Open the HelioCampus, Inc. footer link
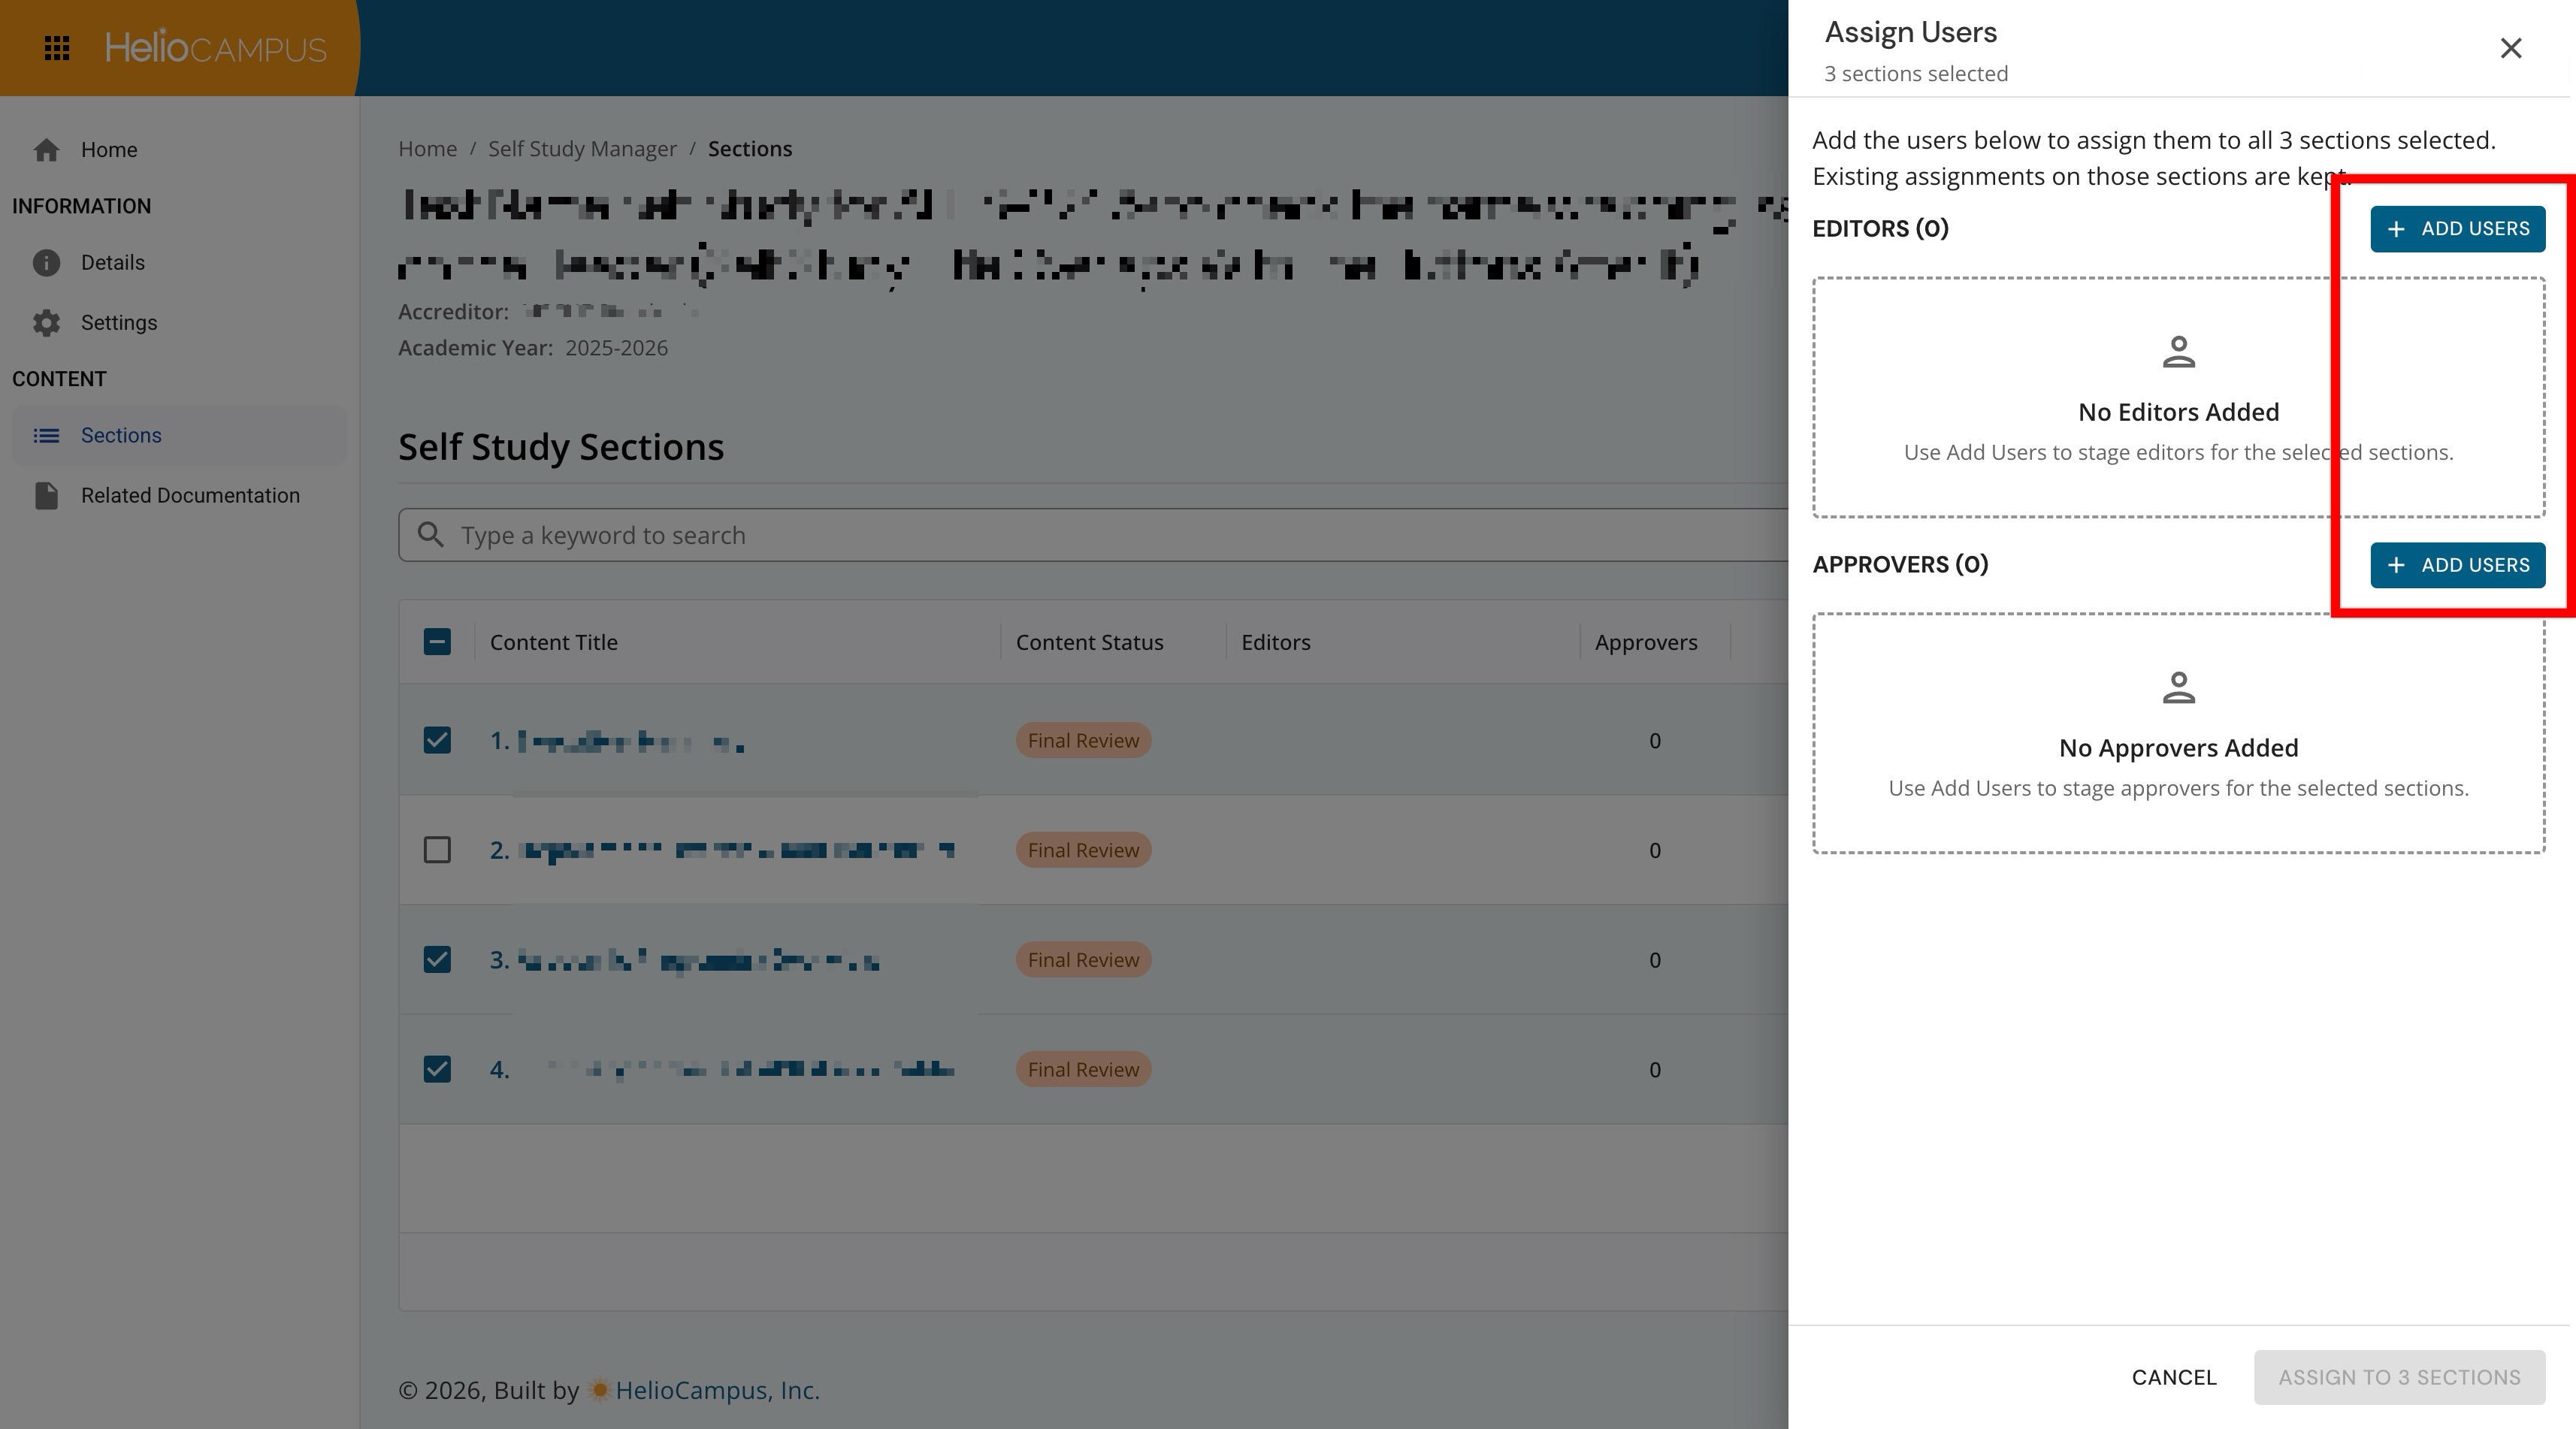This screenshot has height=1429, width=2576. (x=717, y=1390)
